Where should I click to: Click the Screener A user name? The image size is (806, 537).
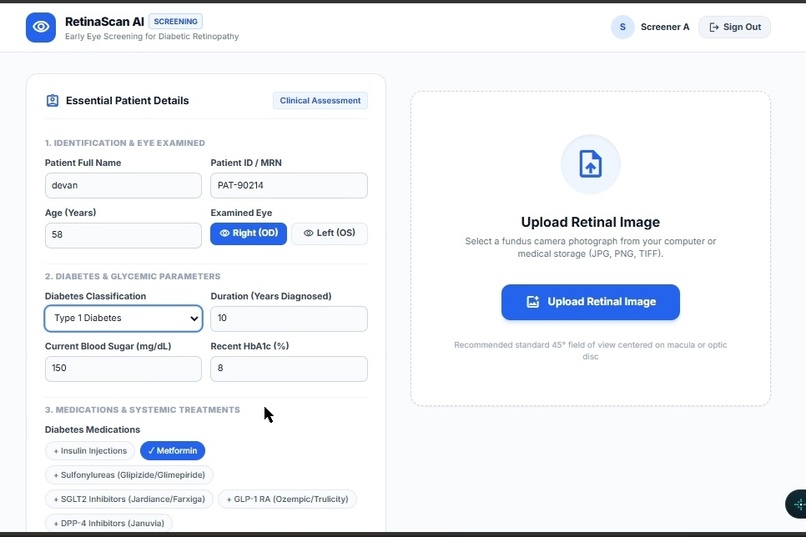pos(665,27)
